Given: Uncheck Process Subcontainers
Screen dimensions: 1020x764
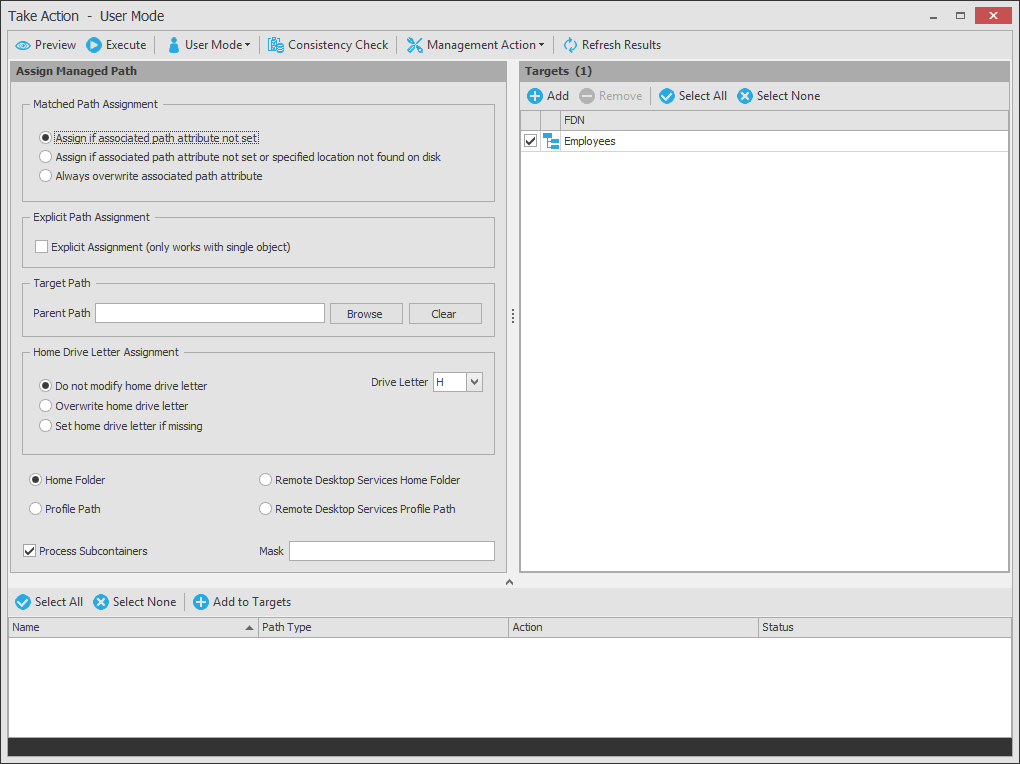Looking at the screenshot, I should (x=30, y=551).
